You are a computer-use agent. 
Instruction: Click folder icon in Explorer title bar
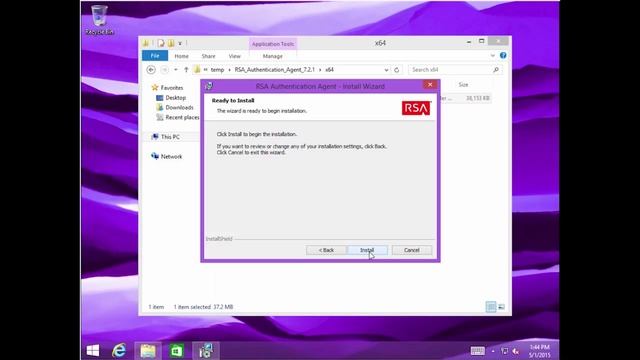146,43
